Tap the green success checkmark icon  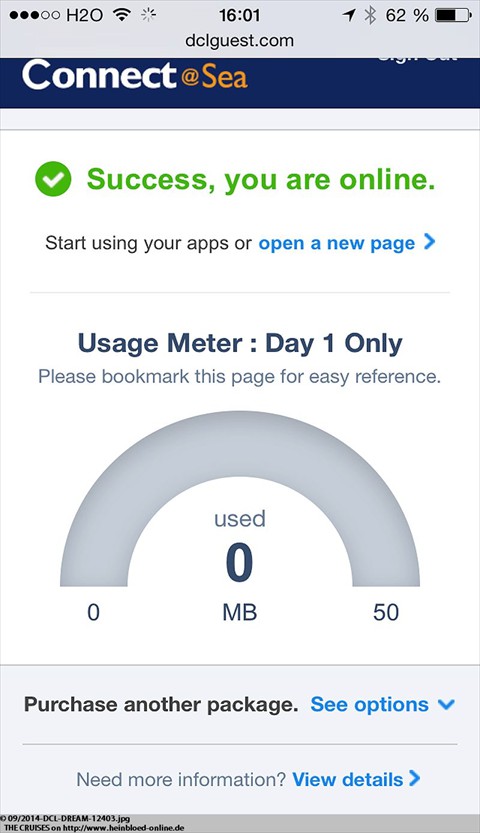(x=53, y=179)
